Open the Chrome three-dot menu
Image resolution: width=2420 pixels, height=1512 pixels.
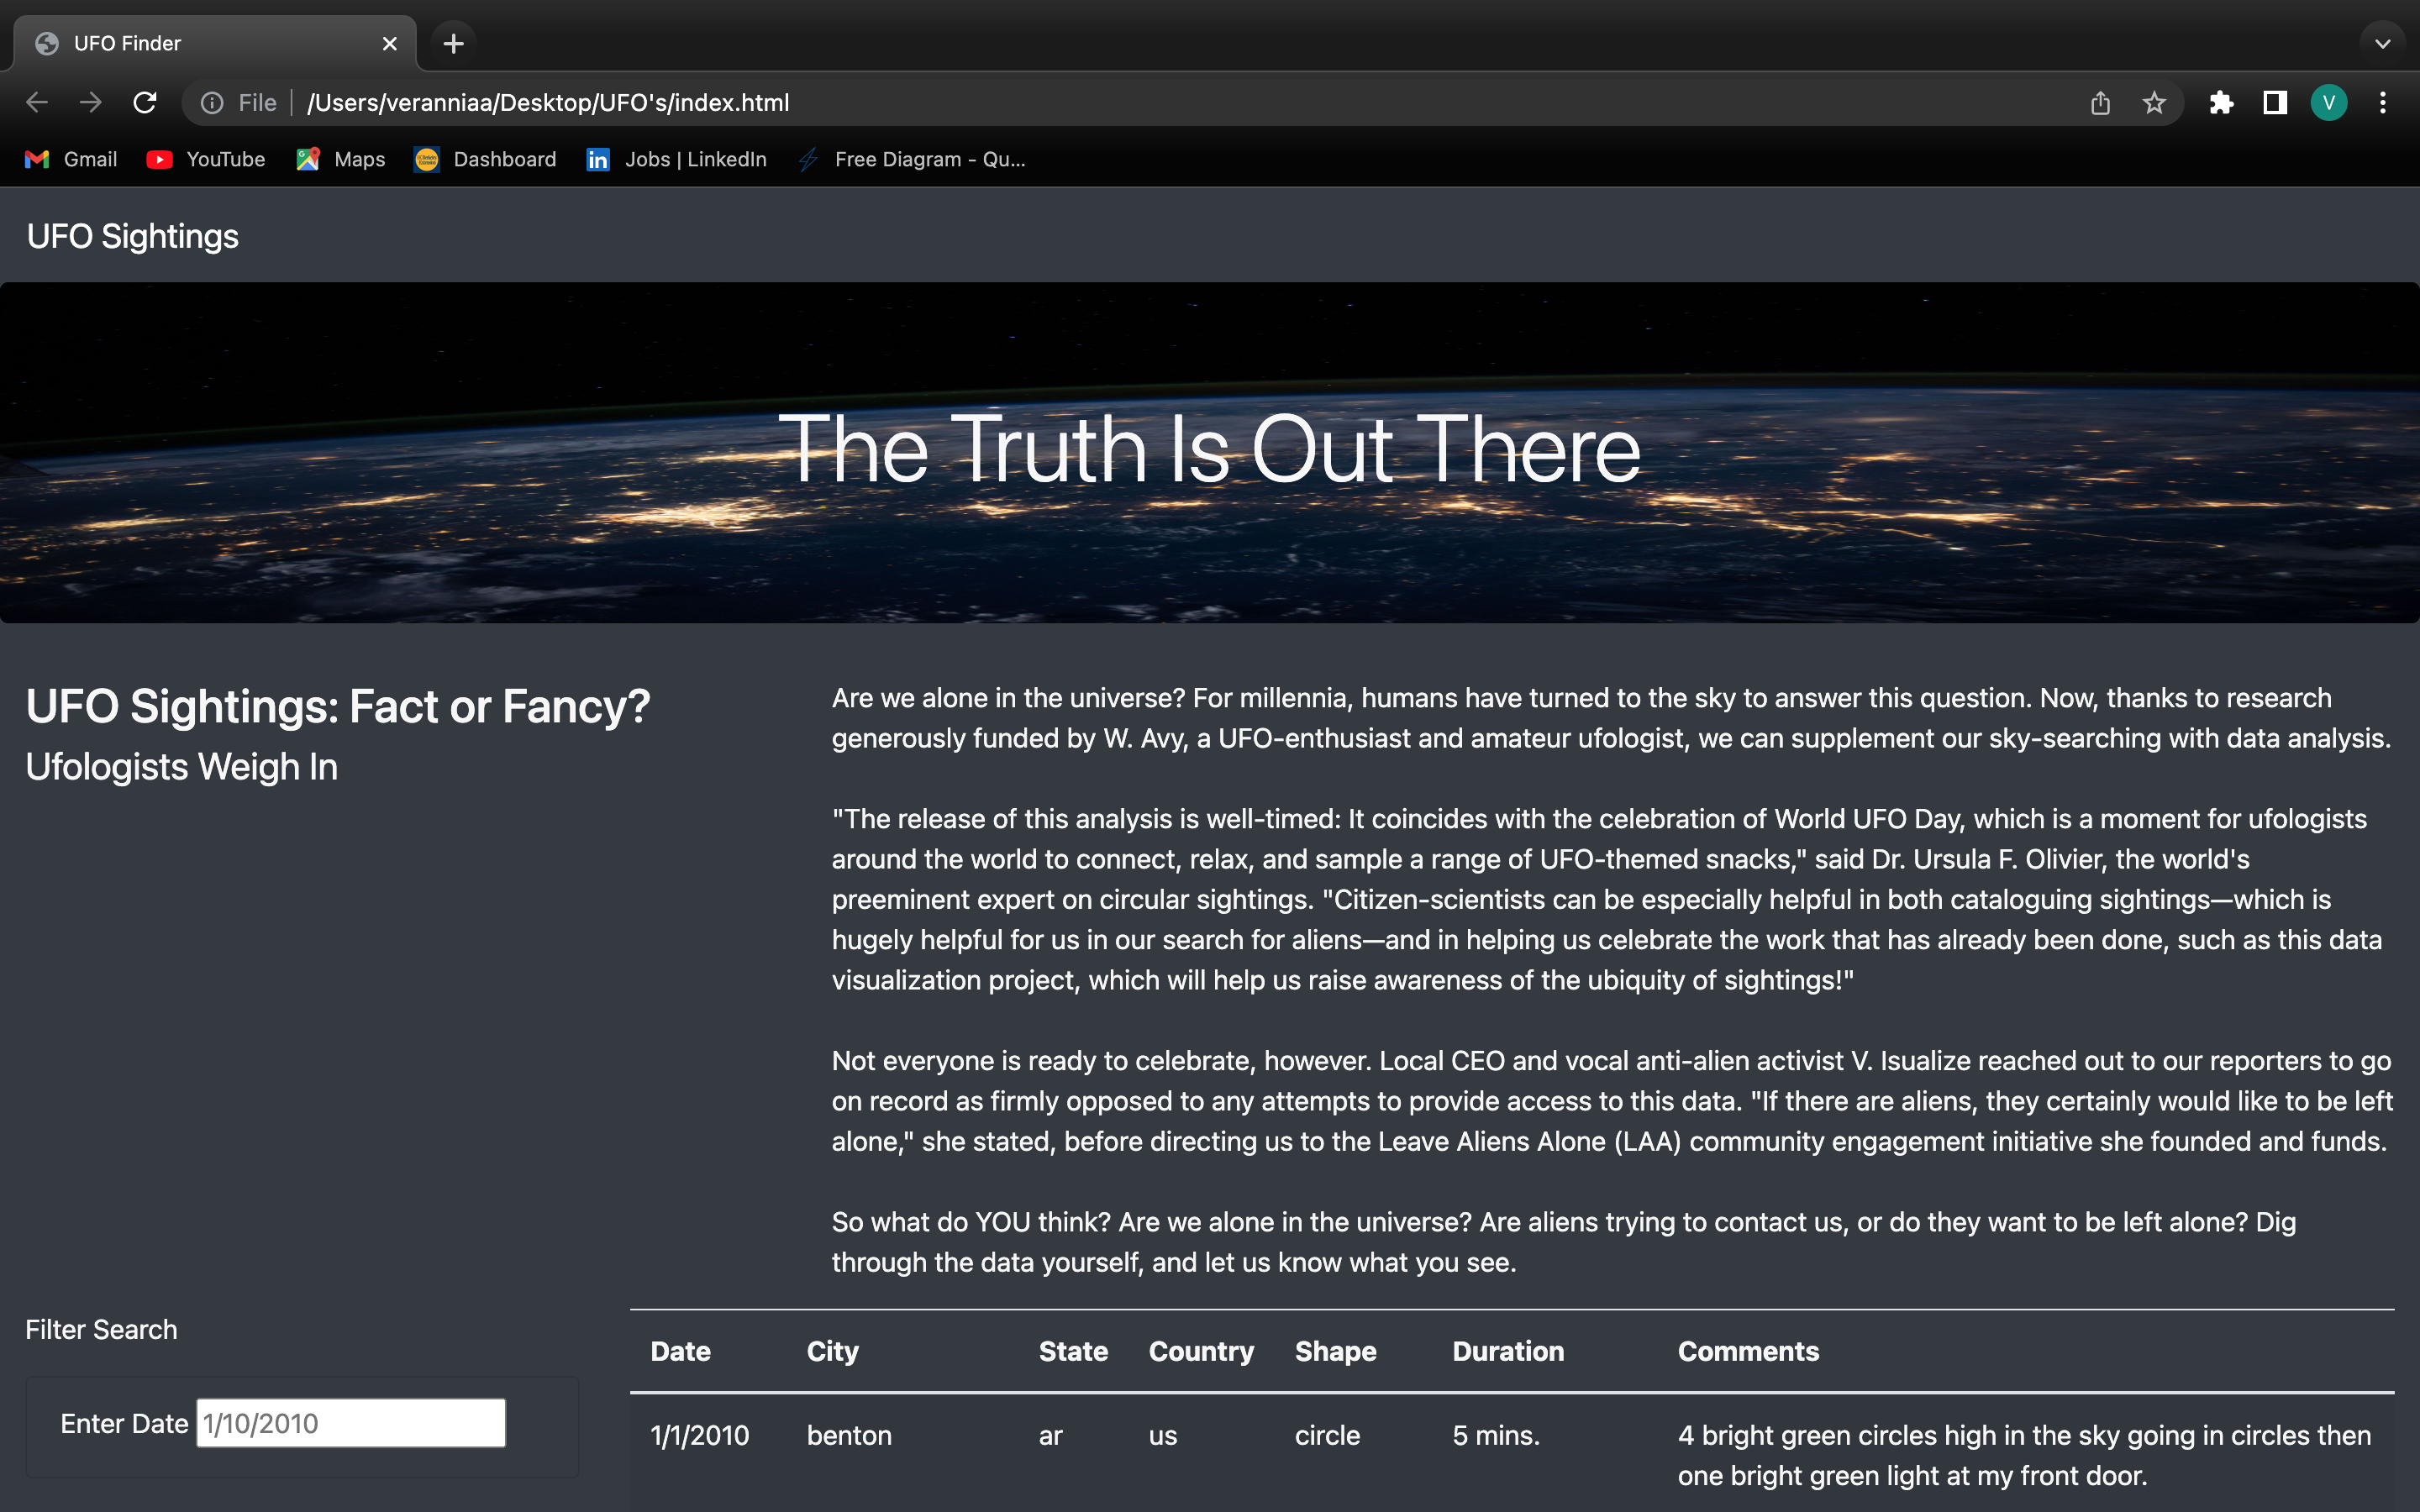pyautogui.click(x=2384, y=102)
